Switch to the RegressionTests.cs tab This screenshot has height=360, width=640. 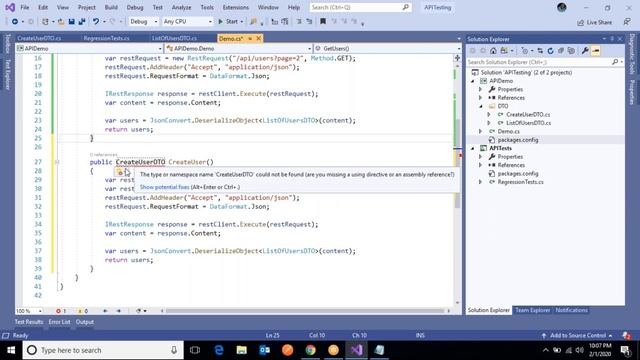click(107, 38)
